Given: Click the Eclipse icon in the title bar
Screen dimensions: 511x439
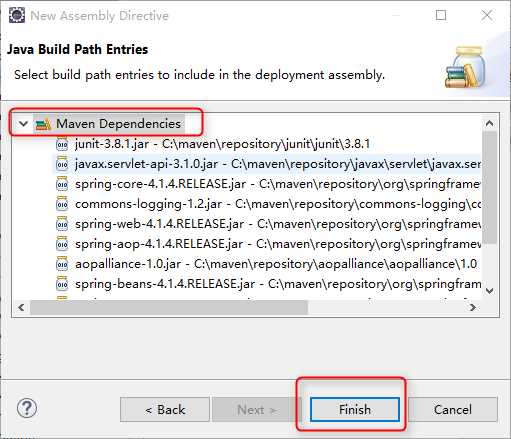Looking at the screenshot, I should [17, 15].
